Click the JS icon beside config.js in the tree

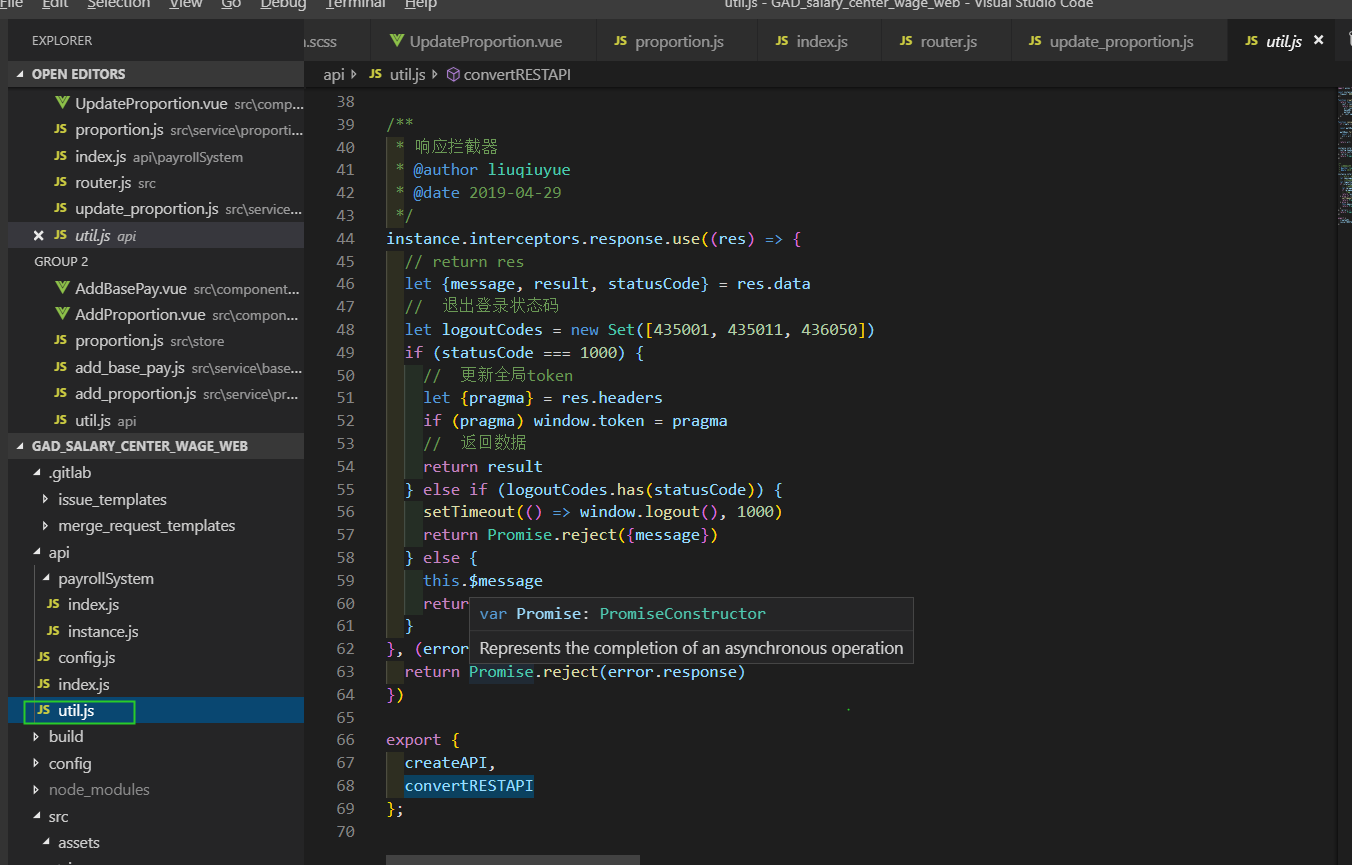pos(44,658)
